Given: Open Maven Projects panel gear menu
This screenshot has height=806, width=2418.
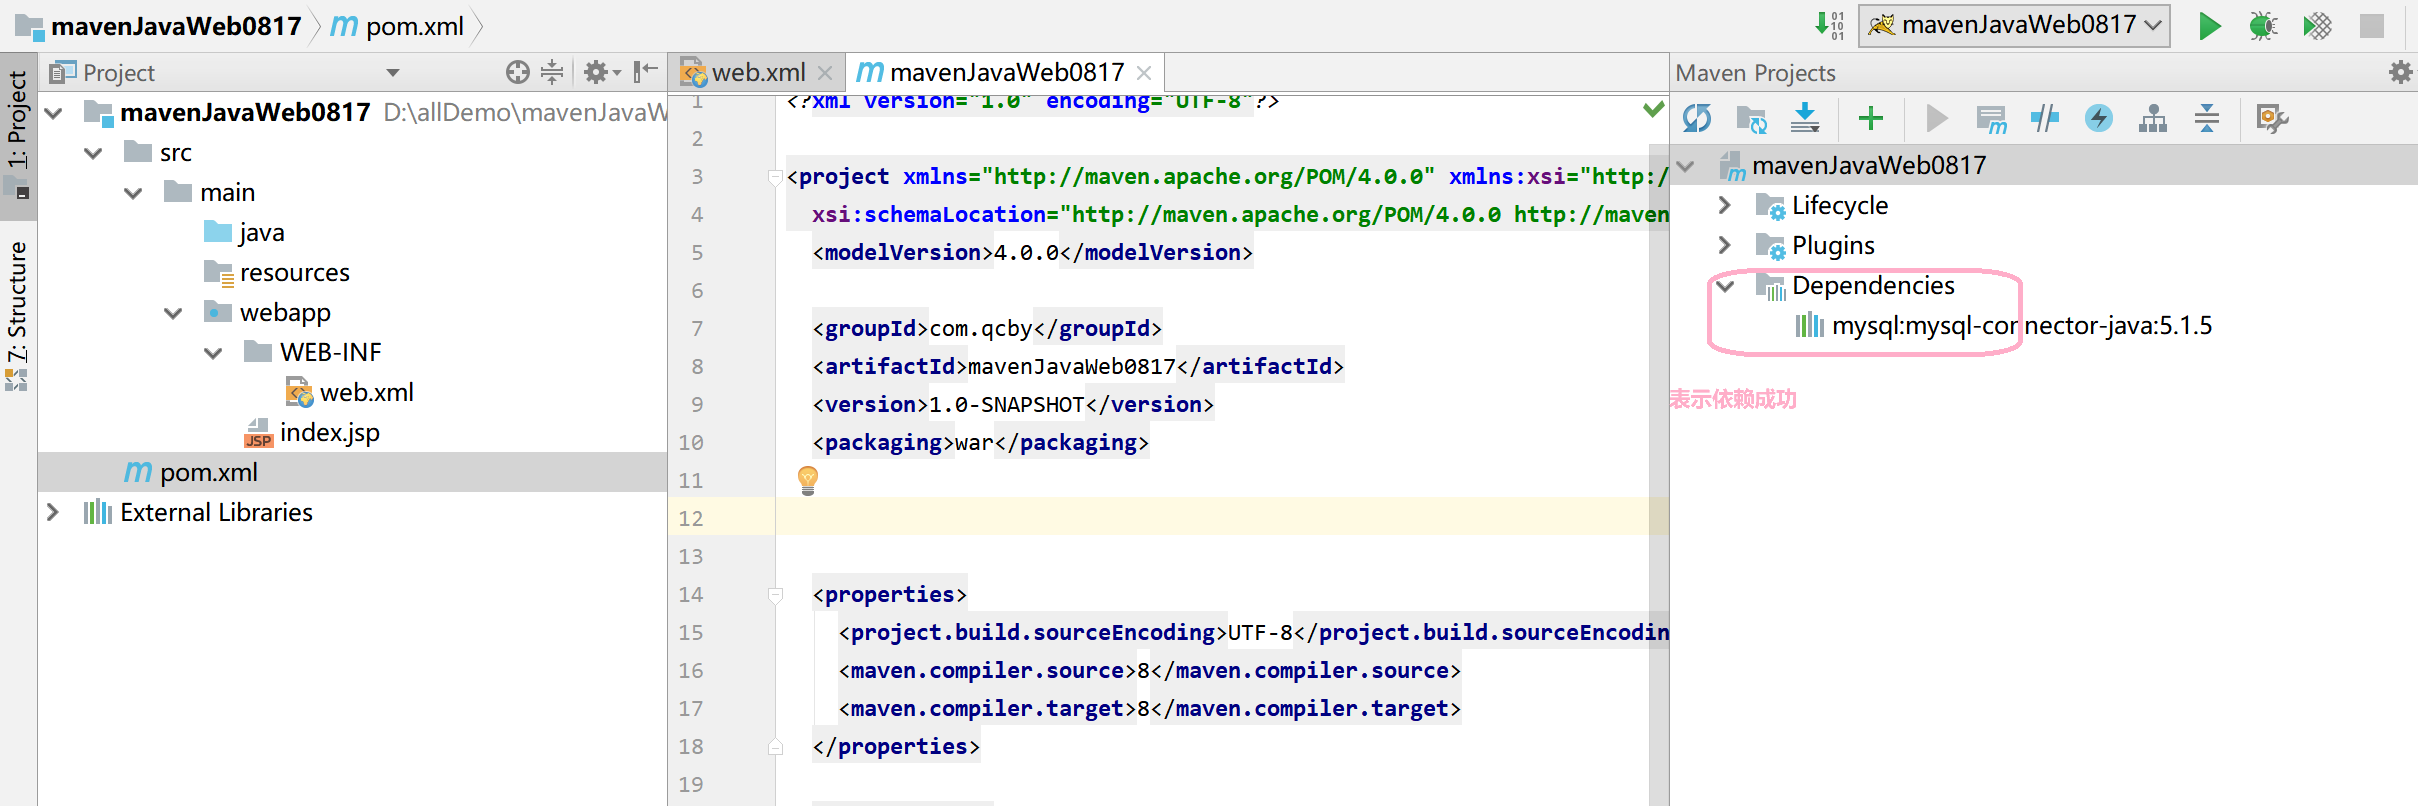Looking at the screenshot, I should [x=2400, y=72].
